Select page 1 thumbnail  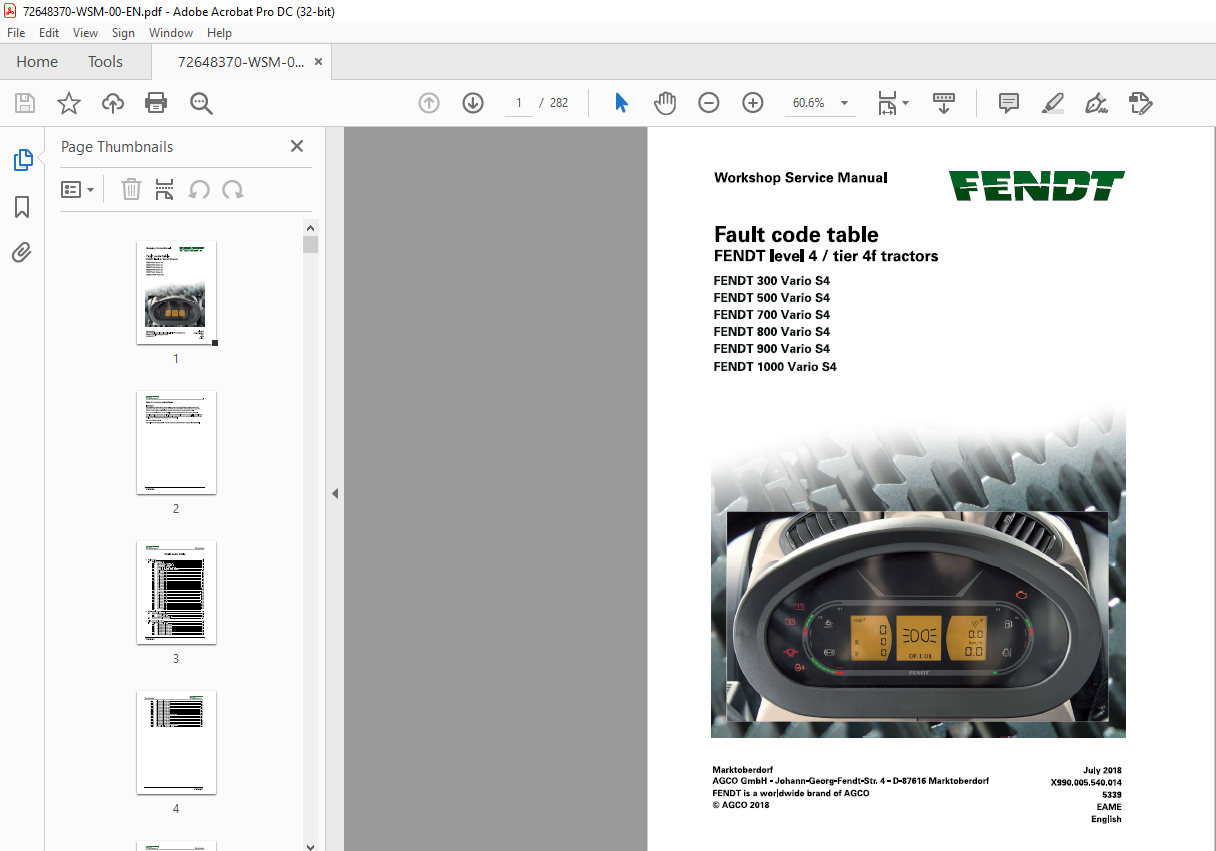(x=176, y=293)
